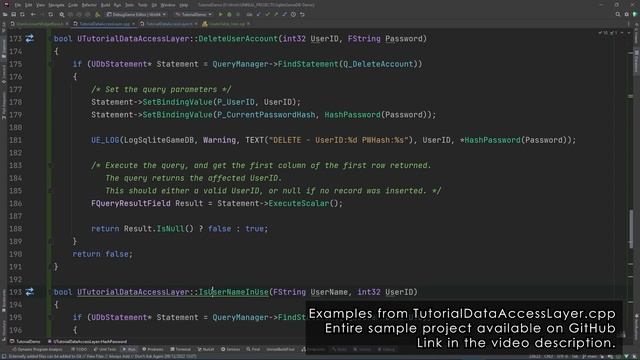Viewport: 640px width, 360px height.
Task: Click the fold marker at line 189
Action: [x=50, y=241]
